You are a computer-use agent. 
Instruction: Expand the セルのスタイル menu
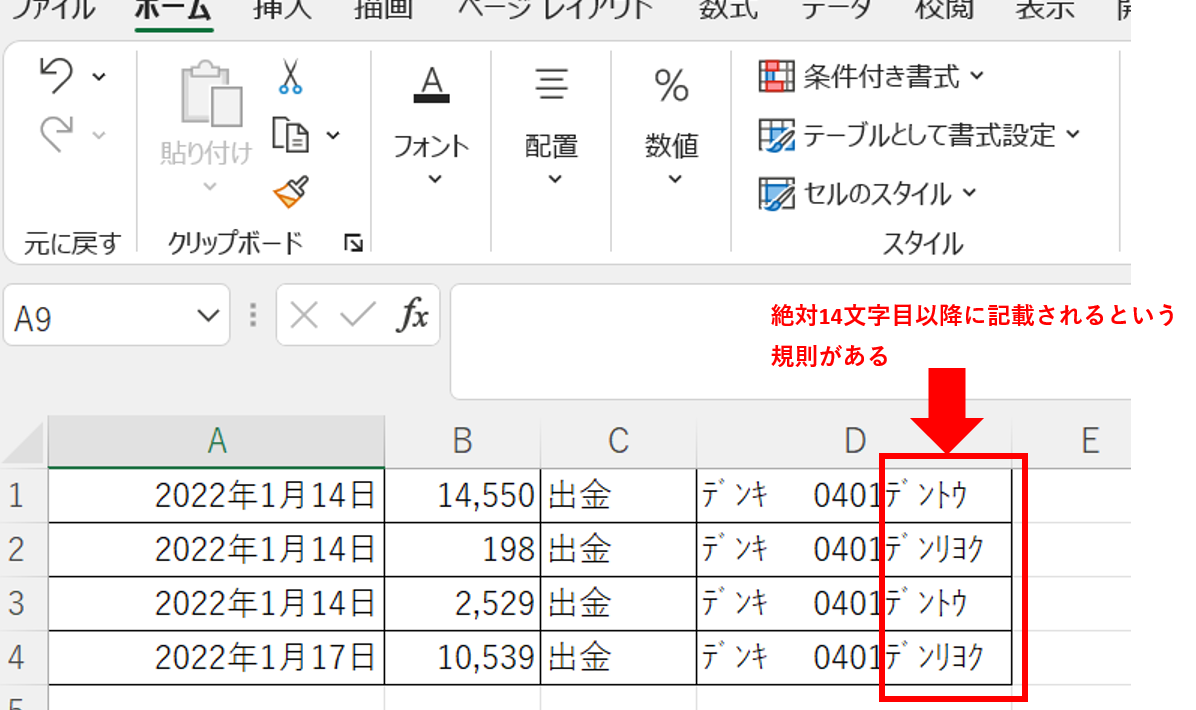(868, 193)
